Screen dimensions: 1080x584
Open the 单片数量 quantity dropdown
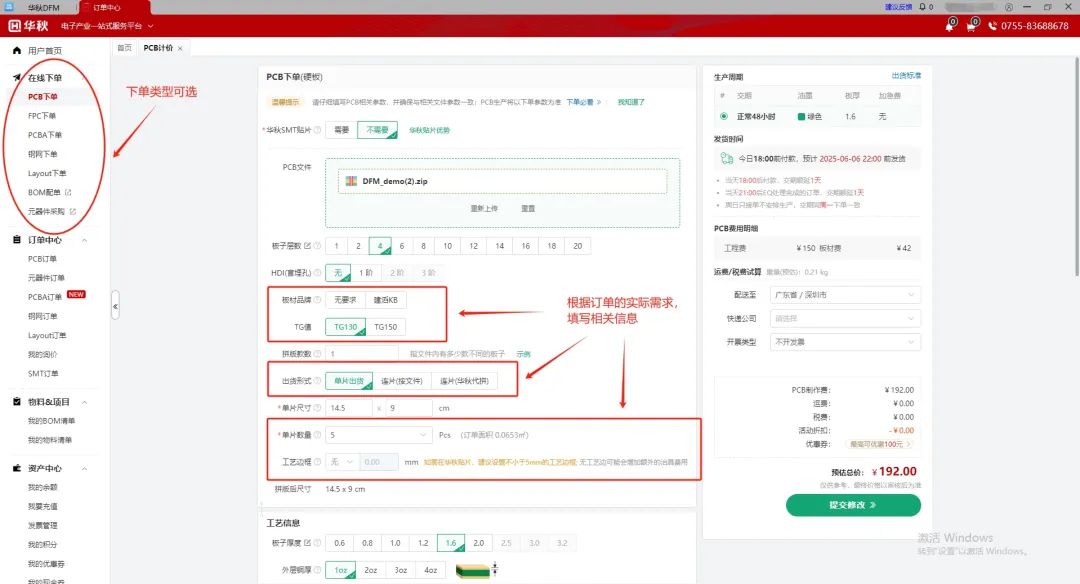tap(379, 435)
